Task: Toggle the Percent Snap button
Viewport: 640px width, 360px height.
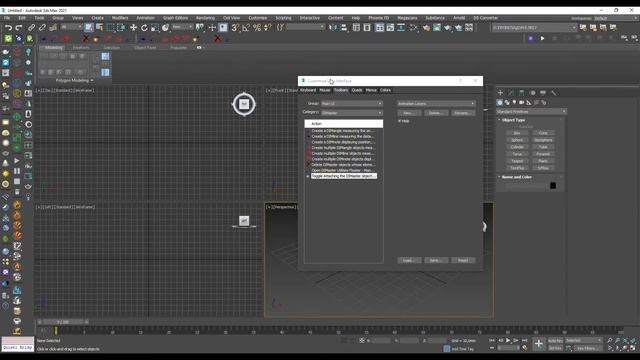Action: (x=257, y=28)
